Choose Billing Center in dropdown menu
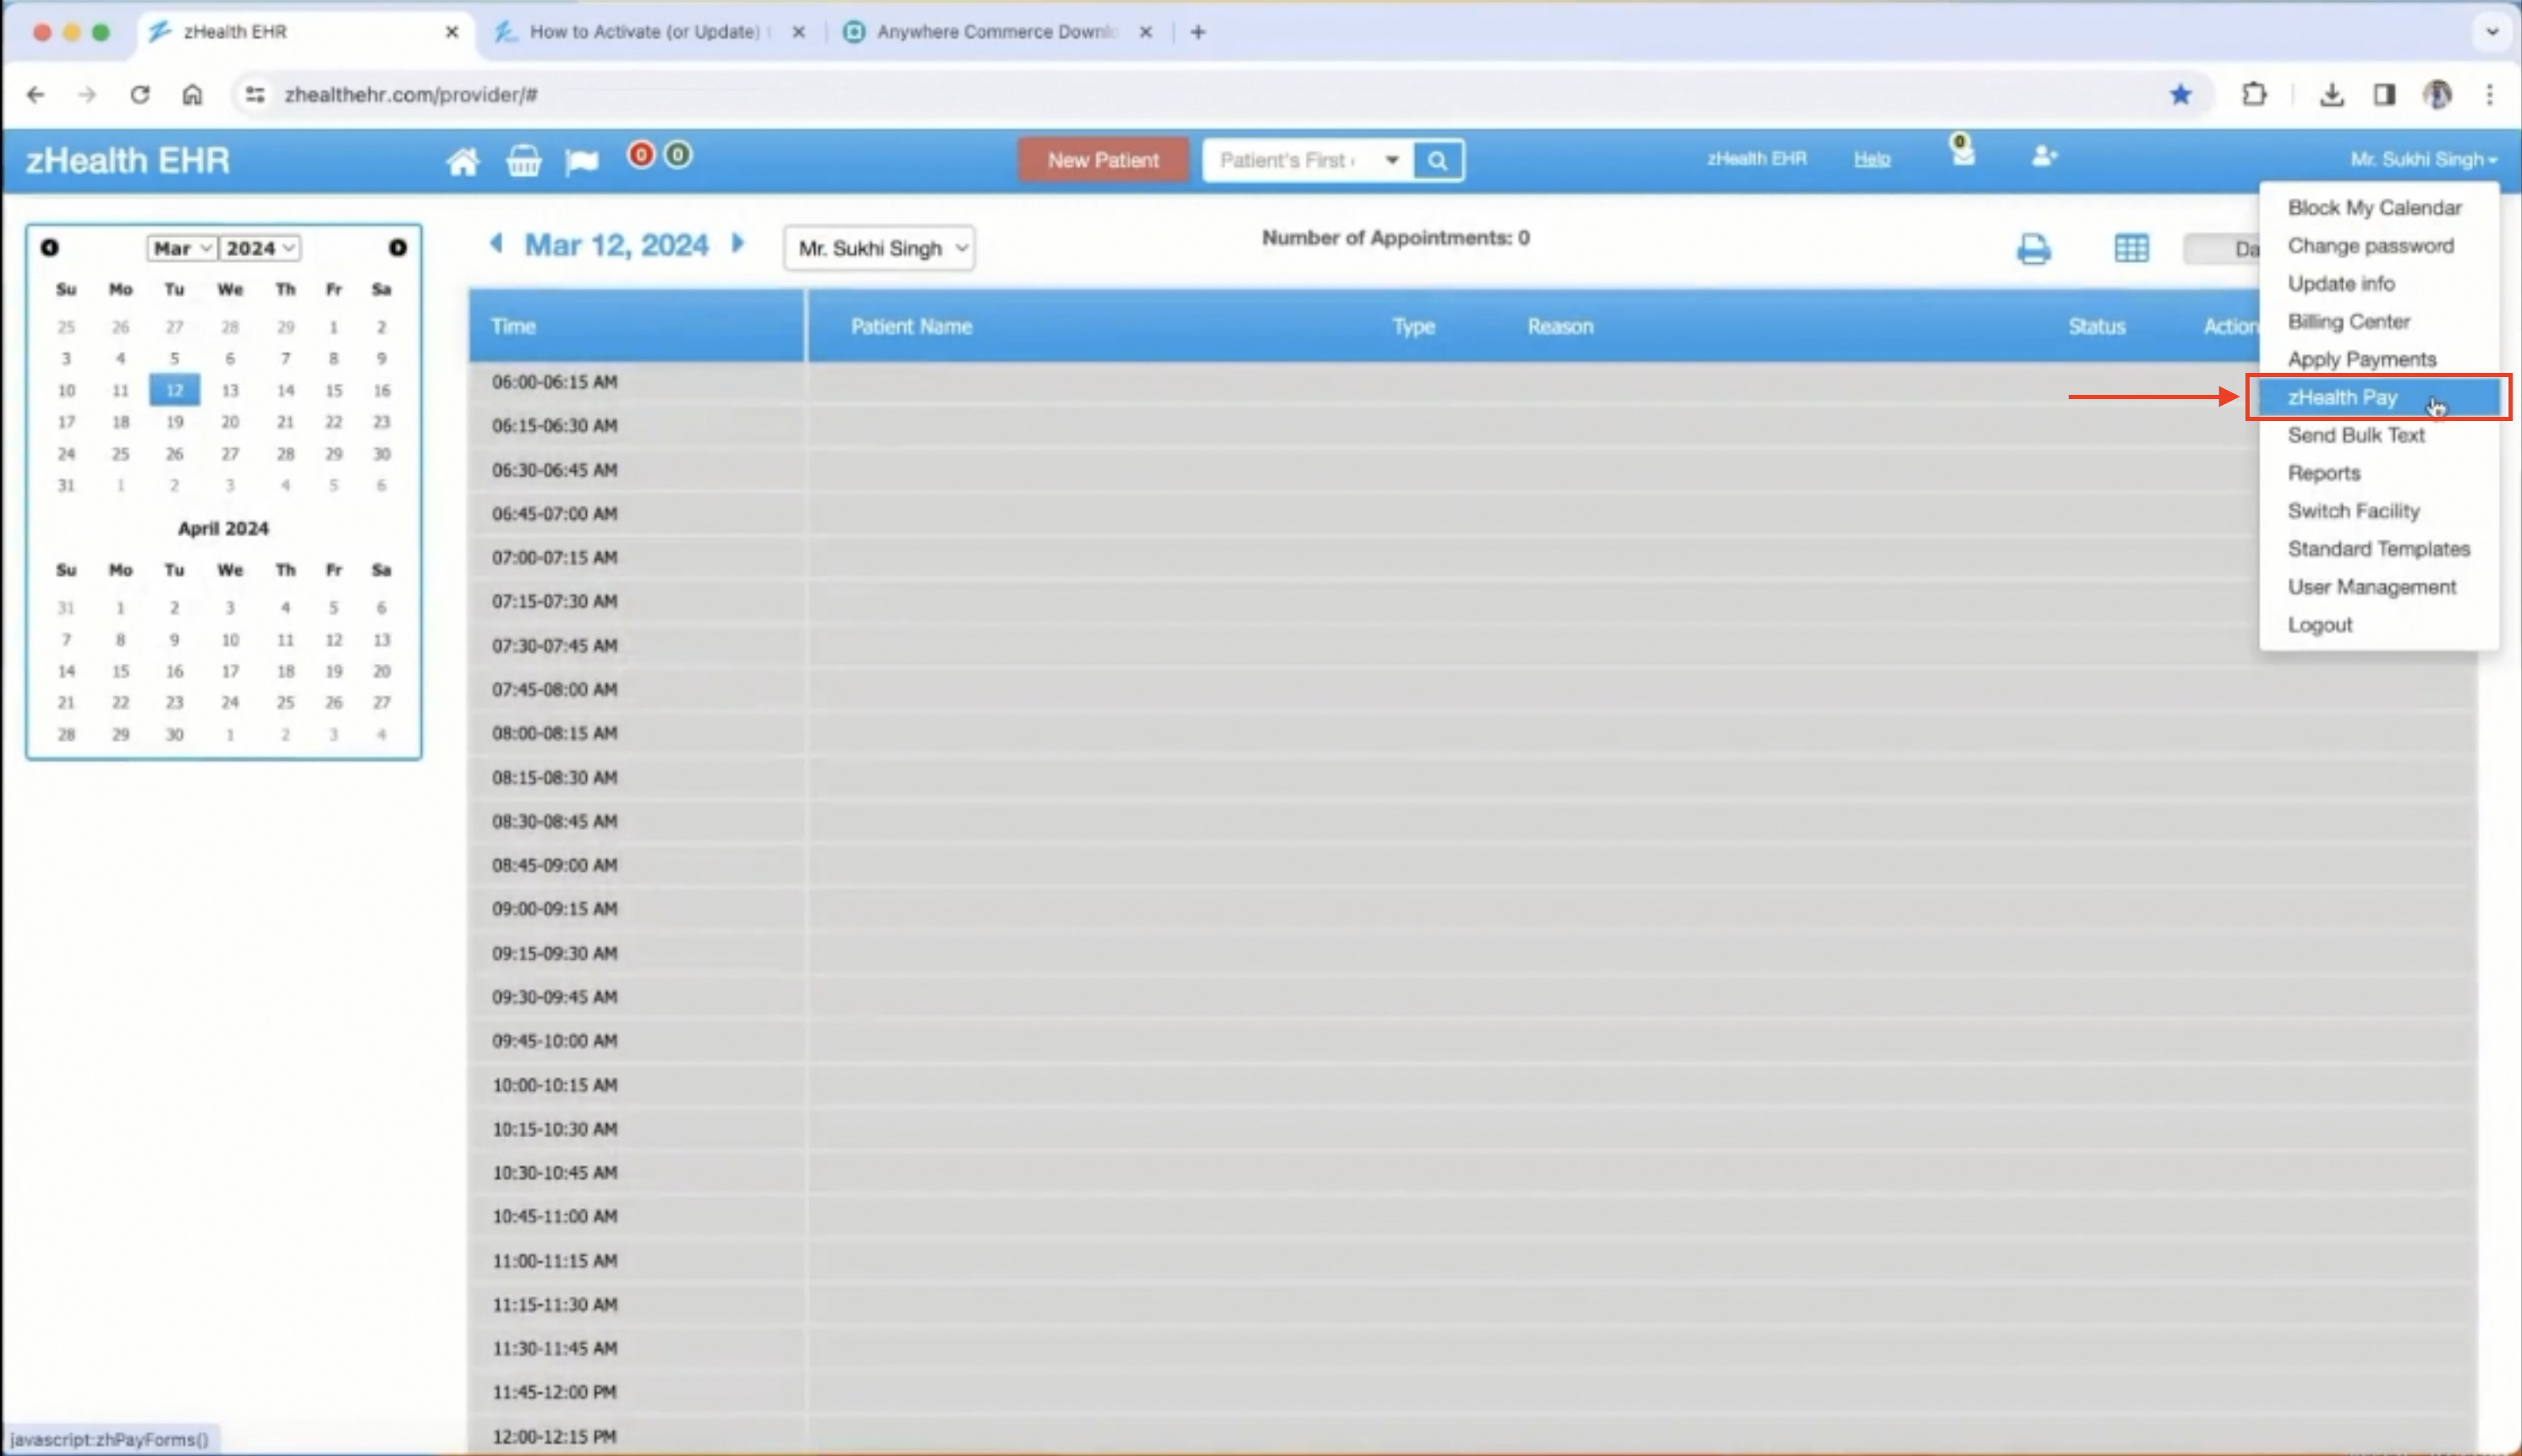The image size is (2522, 1456). pos(2348,321)
